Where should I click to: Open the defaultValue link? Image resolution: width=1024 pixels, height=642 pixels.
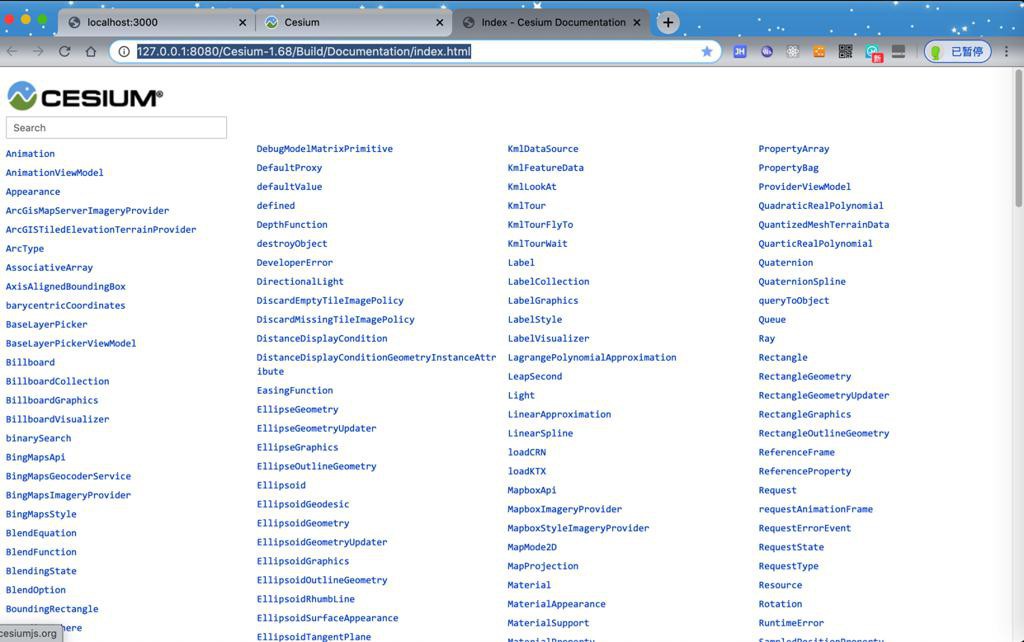289,187
